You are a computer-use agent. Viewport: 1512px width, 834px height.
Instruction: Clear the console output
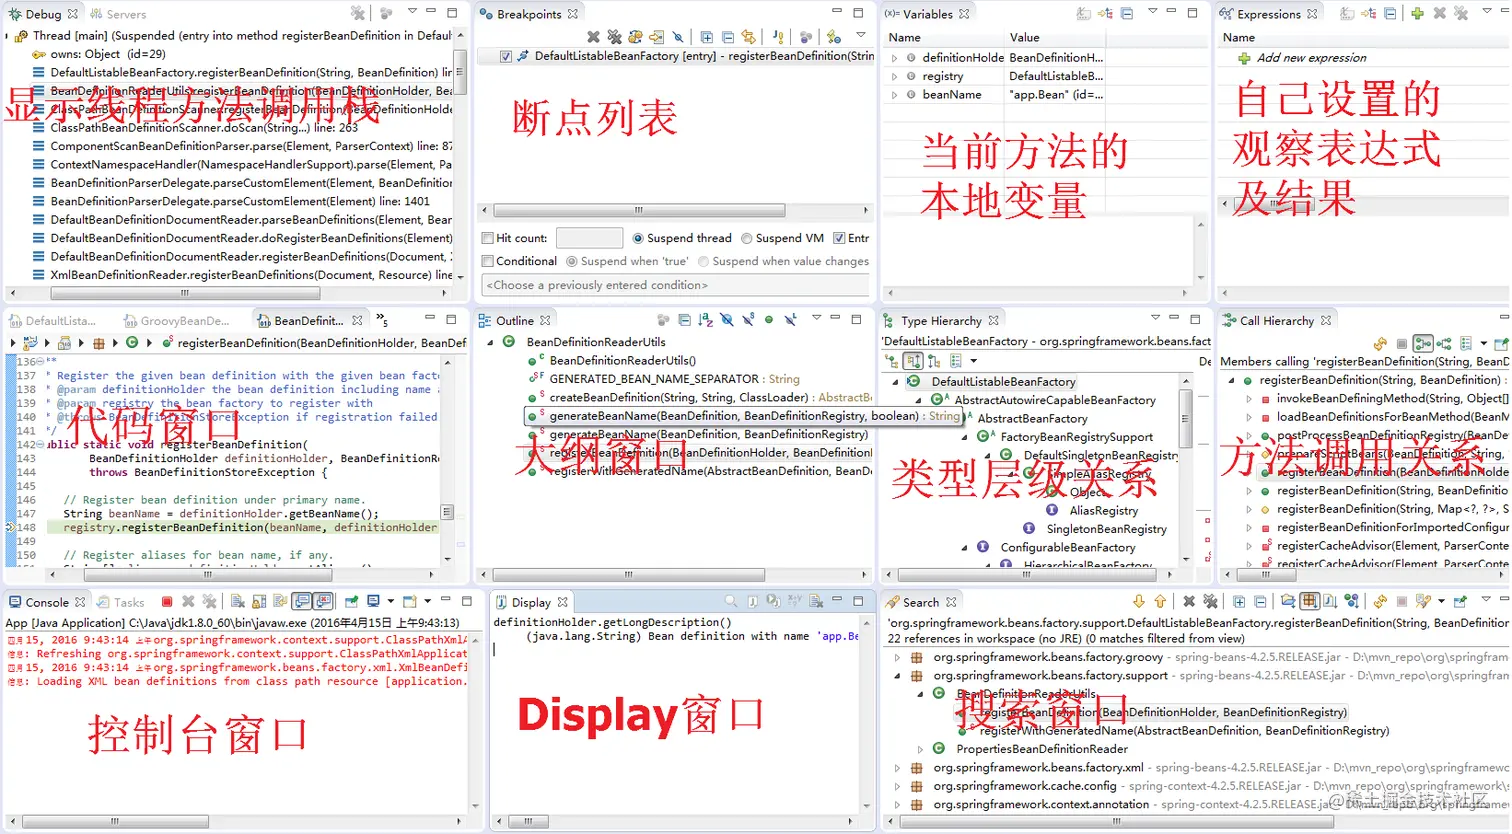pos(237,603)
